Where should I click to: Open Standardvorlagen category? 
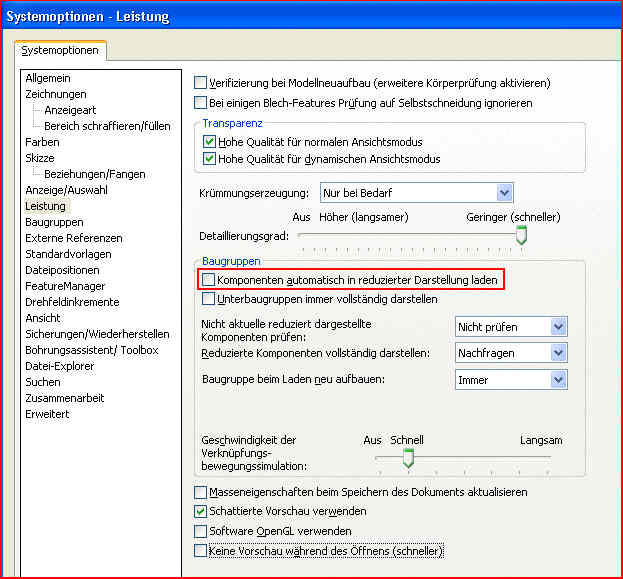pos(68,254)
